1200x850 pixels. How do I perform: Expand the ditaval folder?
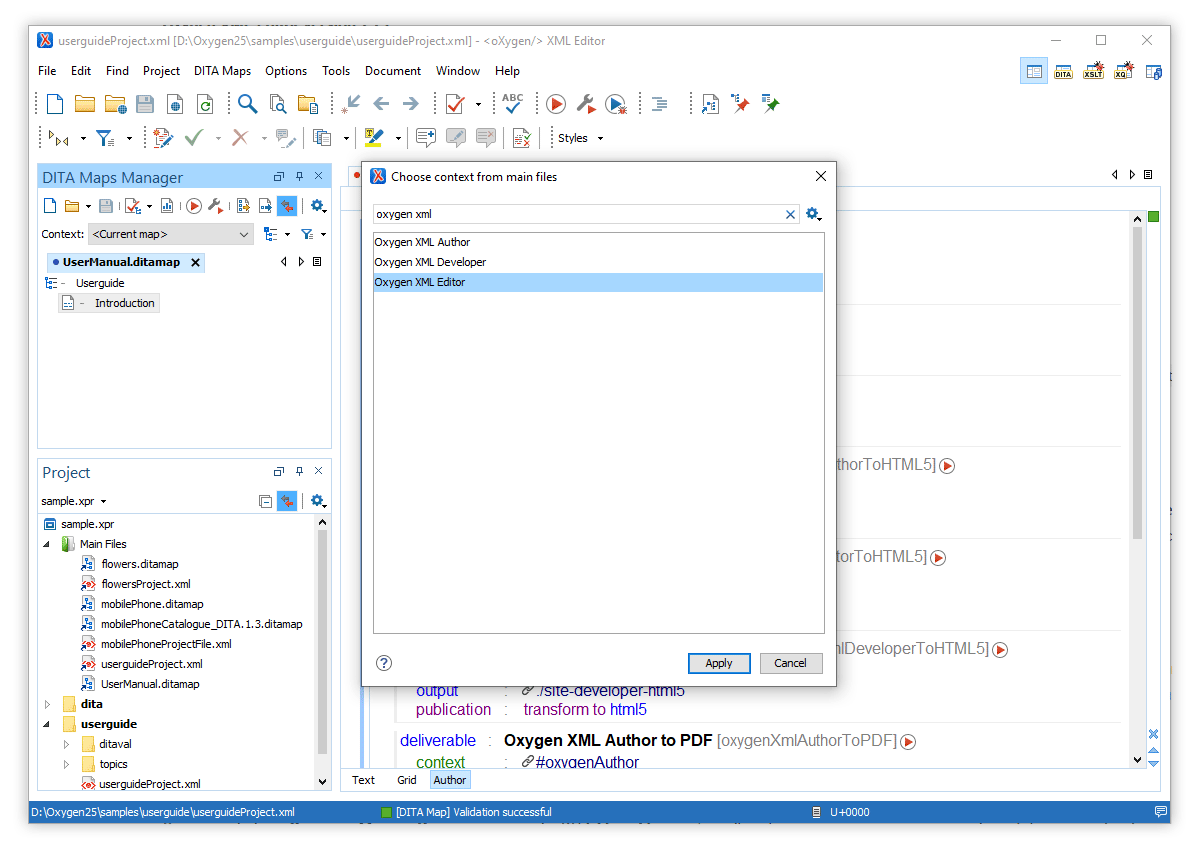pos(67,744)
